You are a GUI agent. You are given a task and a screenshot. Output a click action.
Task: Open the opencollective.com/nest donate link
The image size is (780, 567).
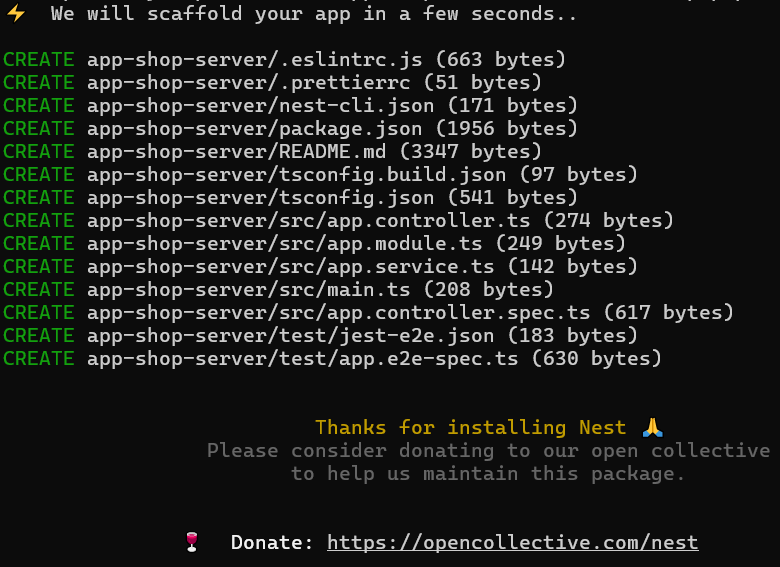click(x=512, y=543)
